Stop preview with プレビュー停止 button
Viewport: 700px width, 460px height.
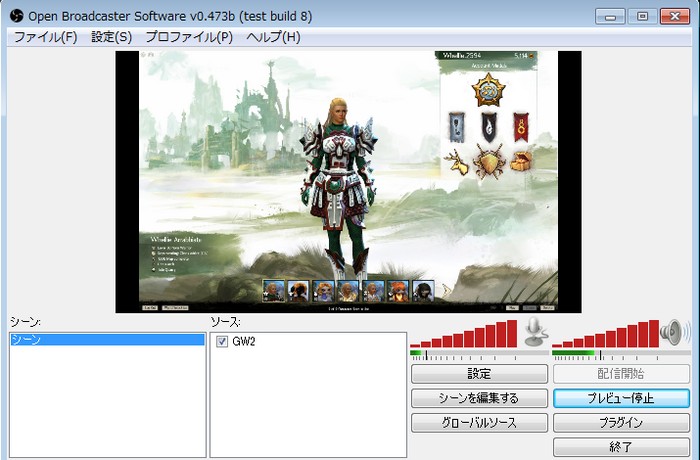pos(621,398)
